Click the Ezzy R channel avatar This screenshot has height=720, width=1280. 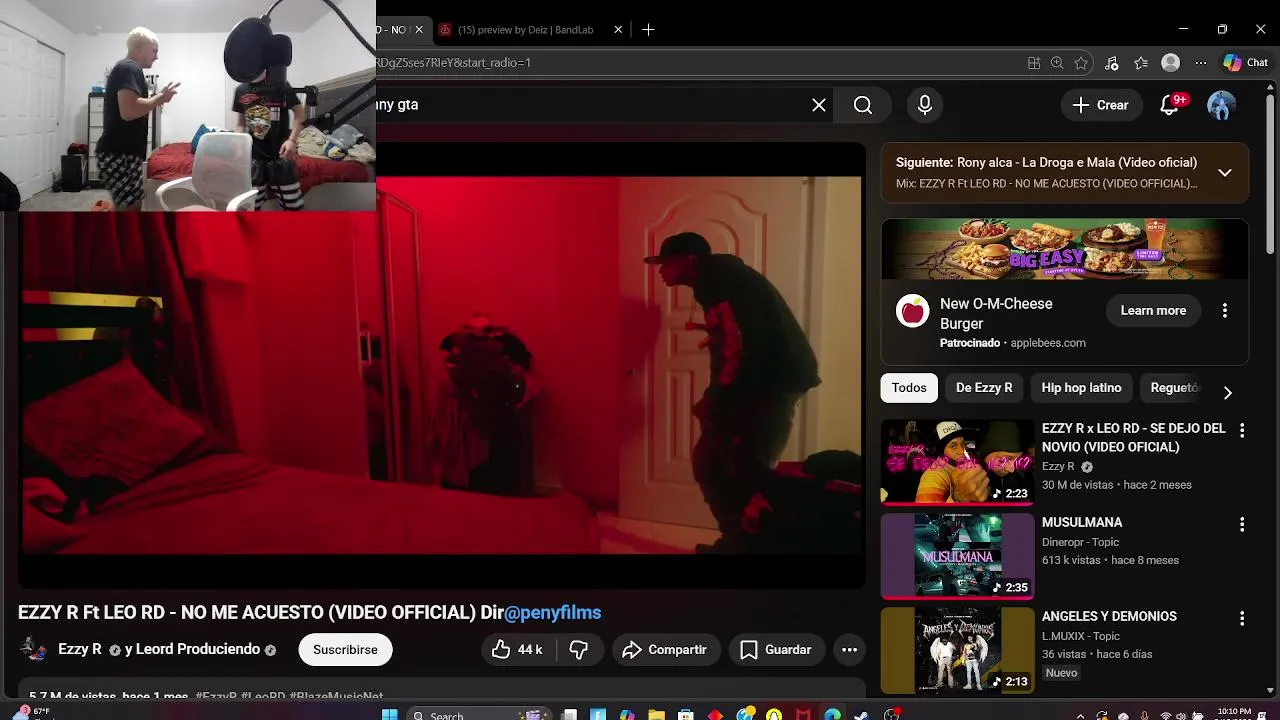click(34, 649)
